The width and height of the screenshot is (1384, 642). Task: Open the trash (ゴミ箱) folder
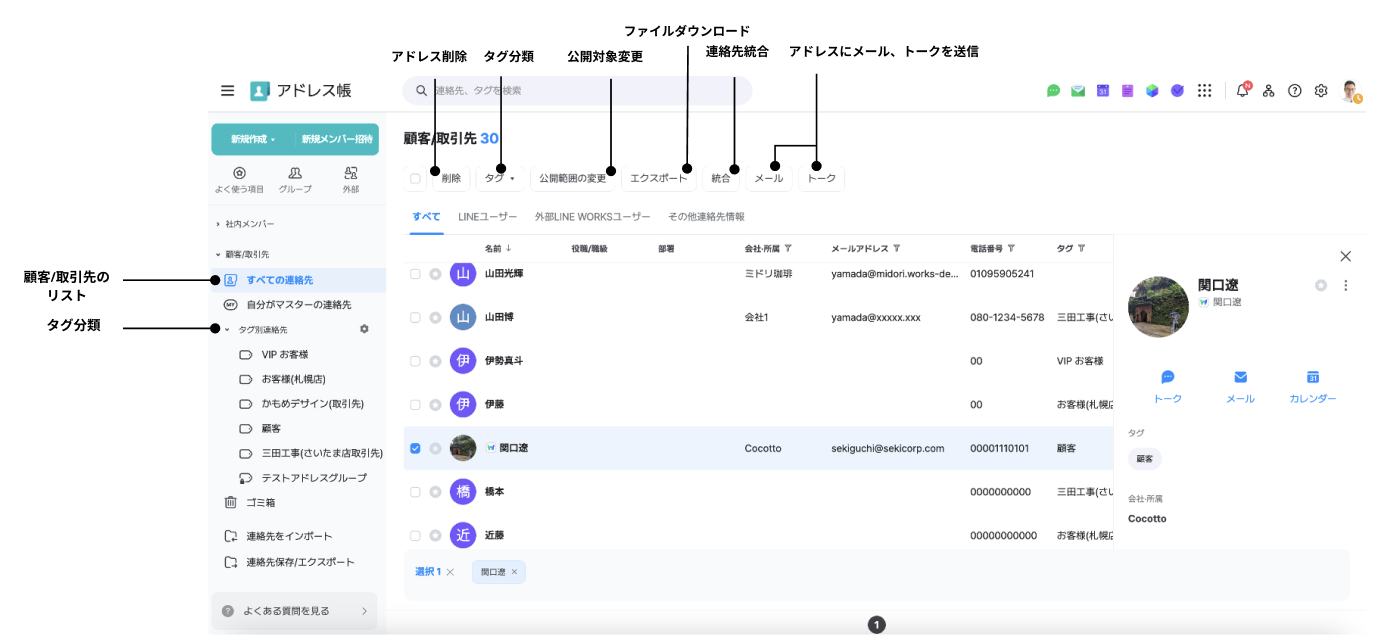pos(262,502)
